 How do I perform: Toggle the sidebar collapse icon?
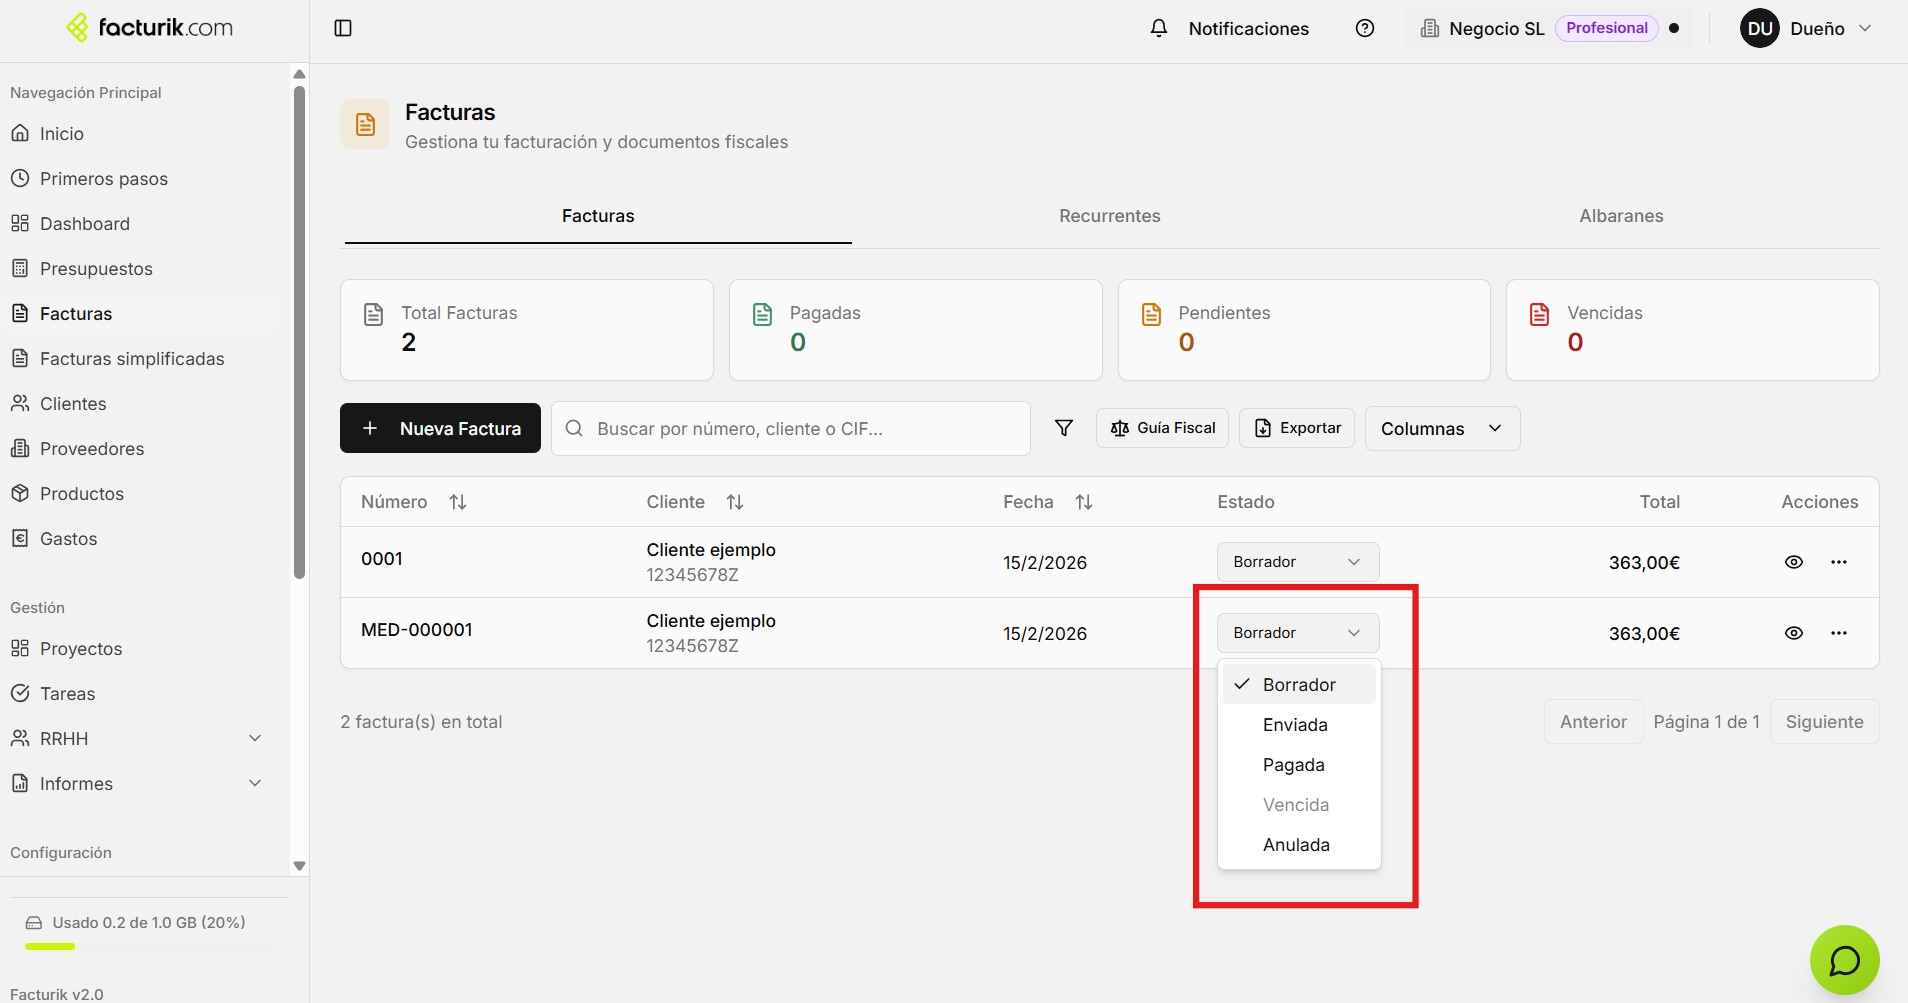pos(343,28)
